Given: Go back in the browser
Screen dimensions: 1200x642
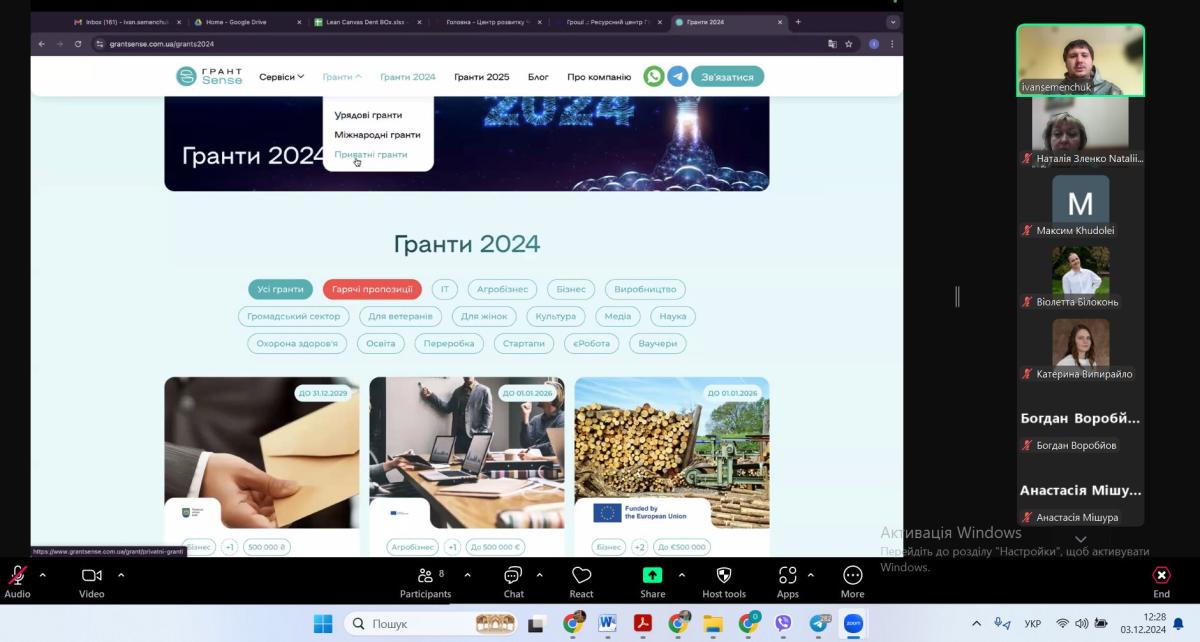Looking at the screenshot, I should (x=42, y=44).
